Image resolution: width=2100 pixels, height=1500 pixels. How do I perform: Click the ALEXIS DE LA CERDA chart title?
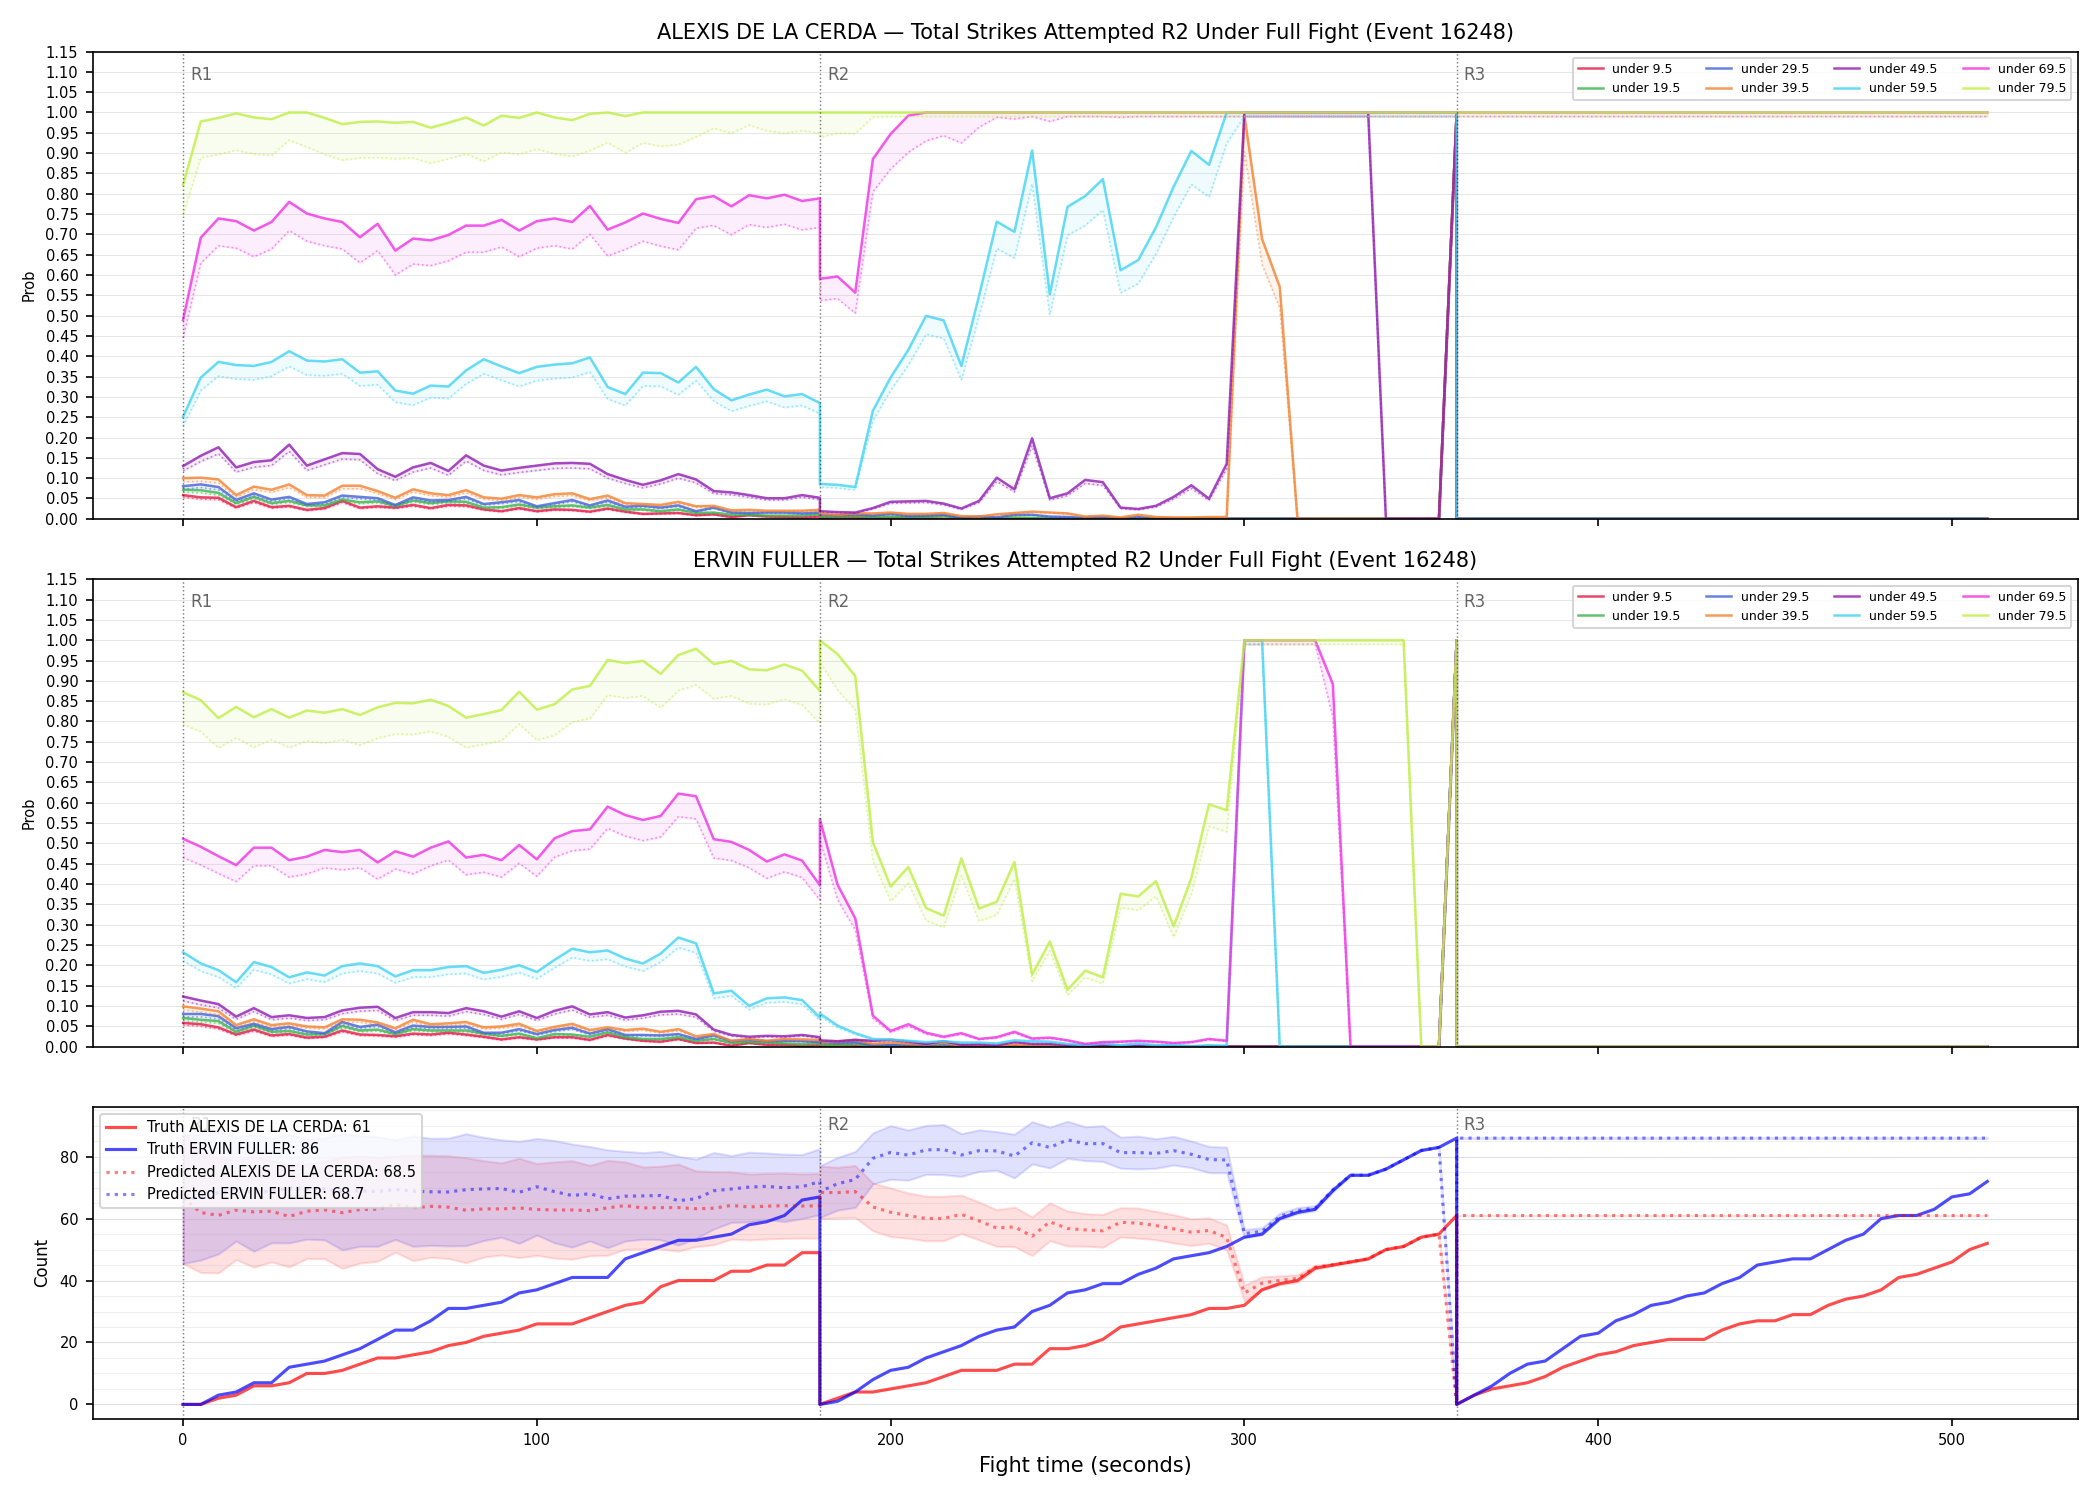(x=1085, y=32)
